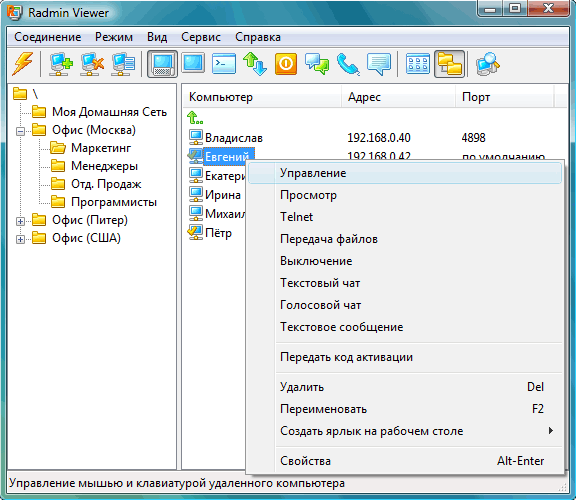Viewport: 576px width, 500px height.
Task: Toggle the View Only mode toolbar button
Action: 193,63
